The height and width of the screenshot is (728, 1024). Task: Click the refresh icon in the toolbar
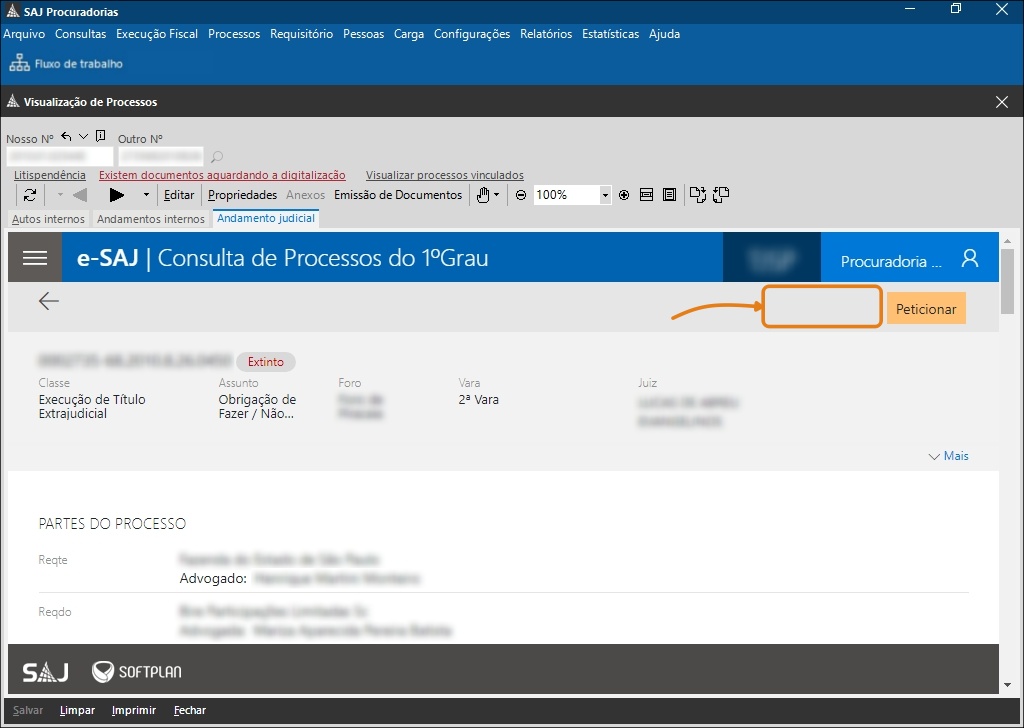(30, 195)
